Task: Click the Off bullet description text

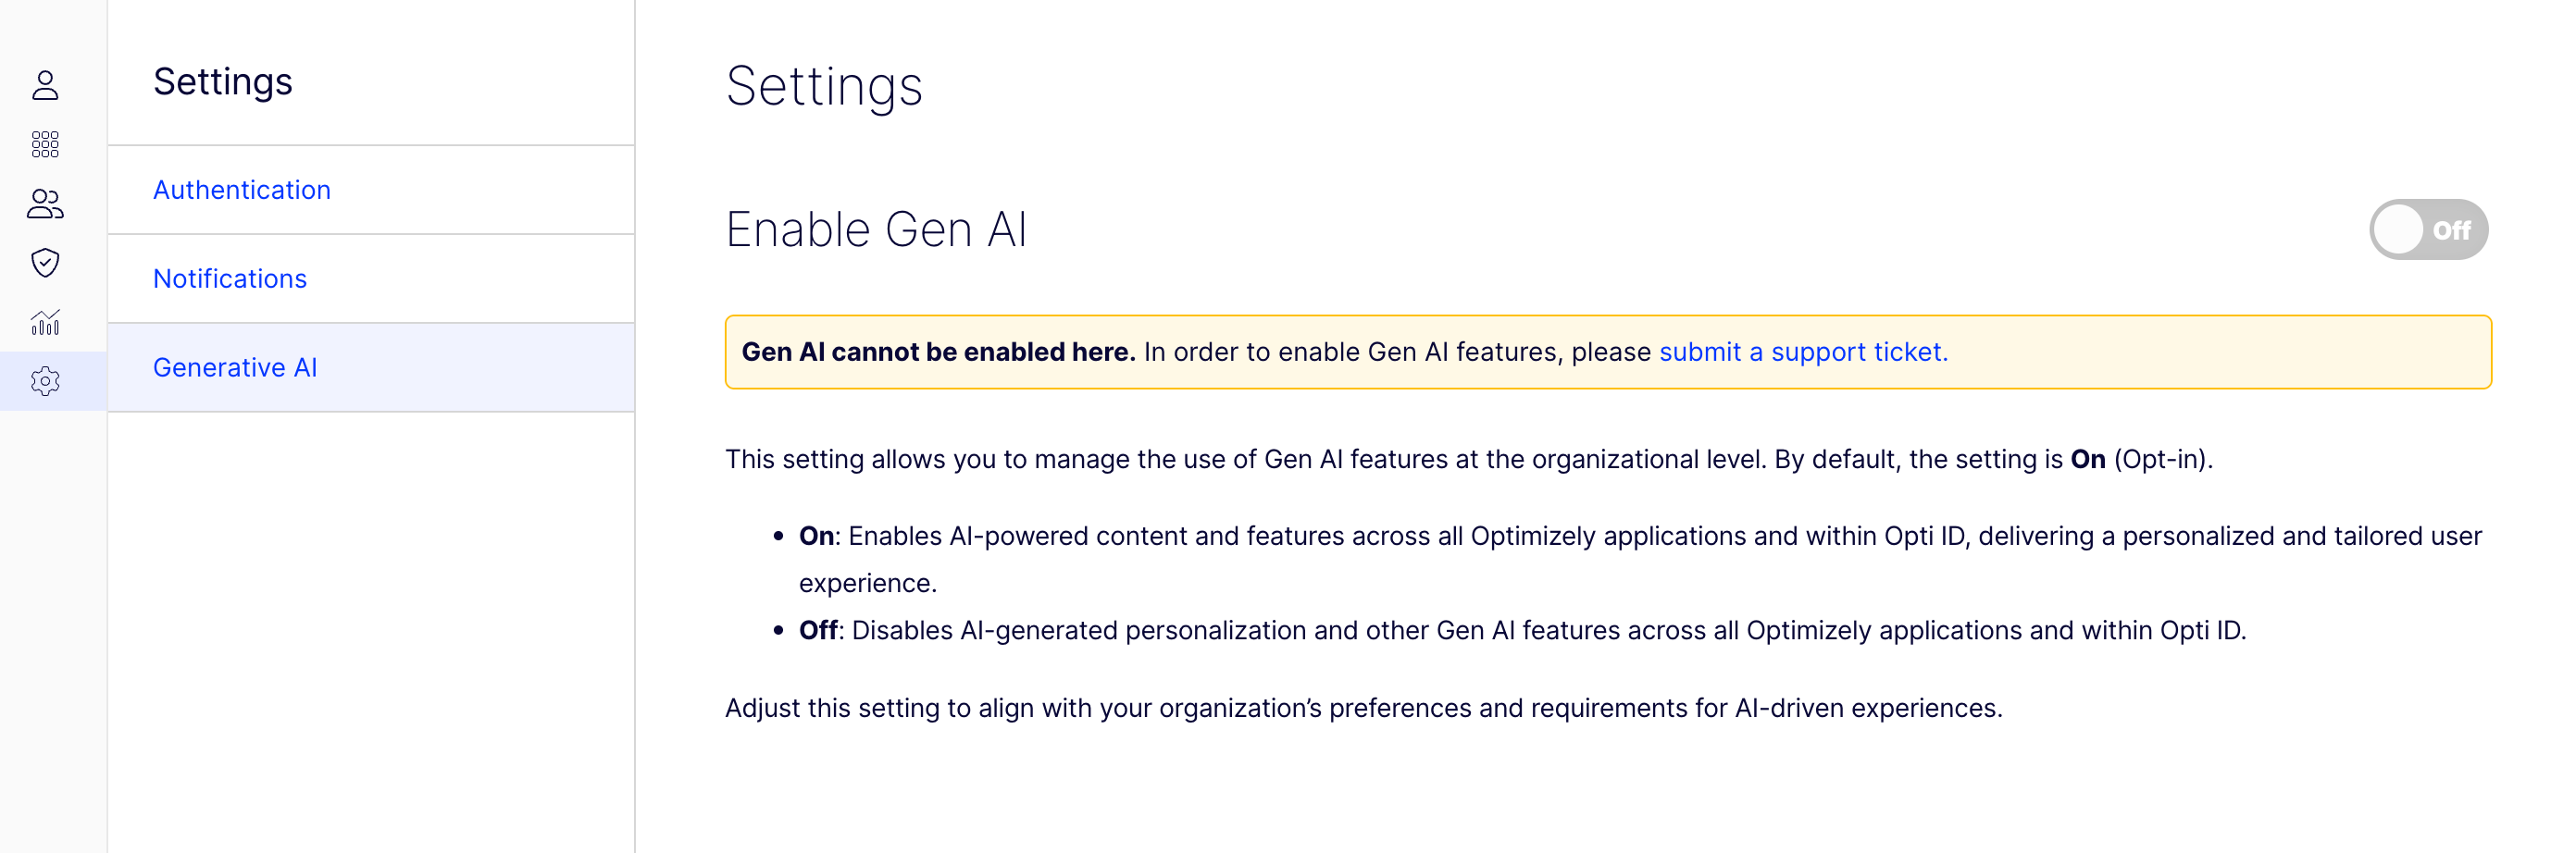Action: tap(1522, 631)
